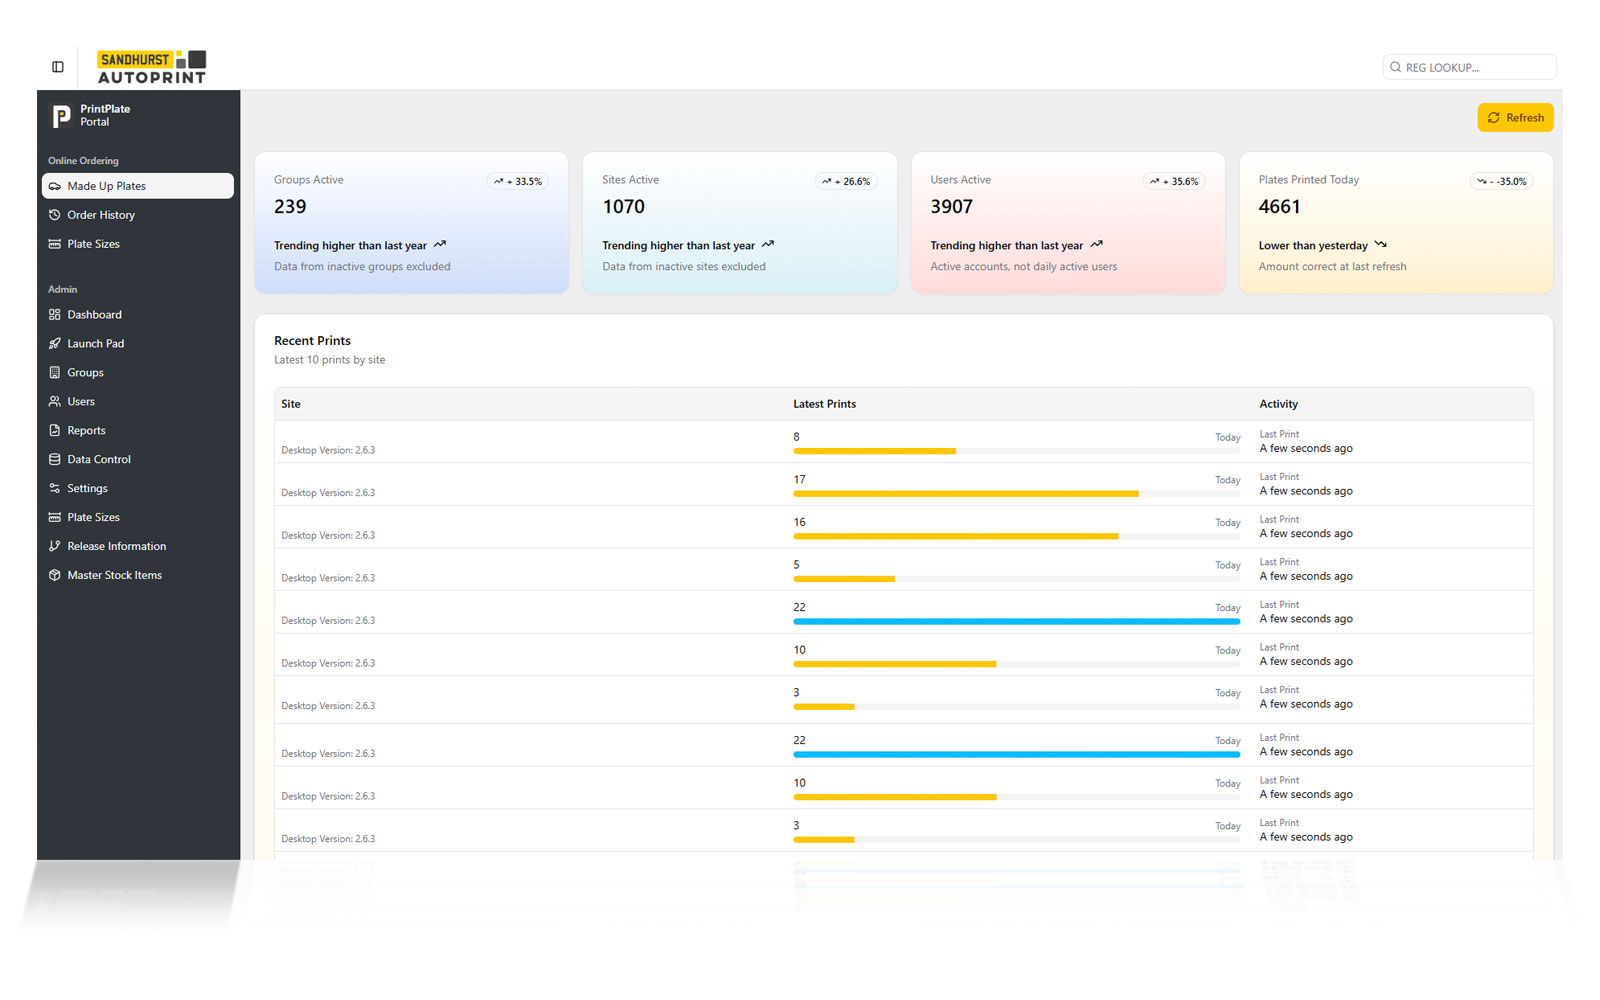The image size is (1600, 1000).
Task: Click 'Active accounts, not daily active users'
Action: (1024, 267)
